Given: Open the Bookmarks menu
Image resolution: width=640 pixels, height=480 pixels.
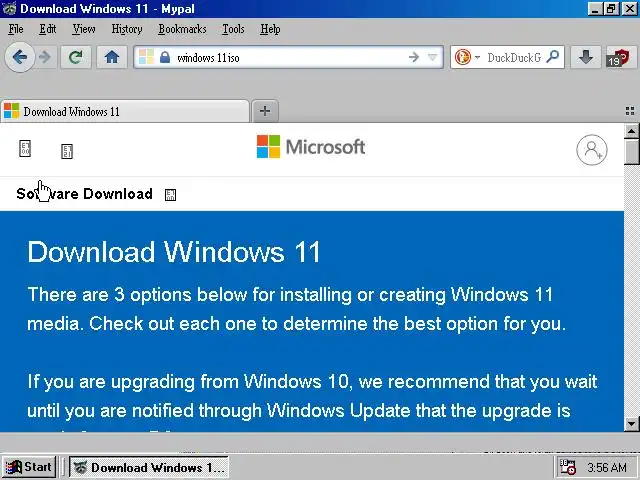Looking at the screenshot, I should pos(182,29).
